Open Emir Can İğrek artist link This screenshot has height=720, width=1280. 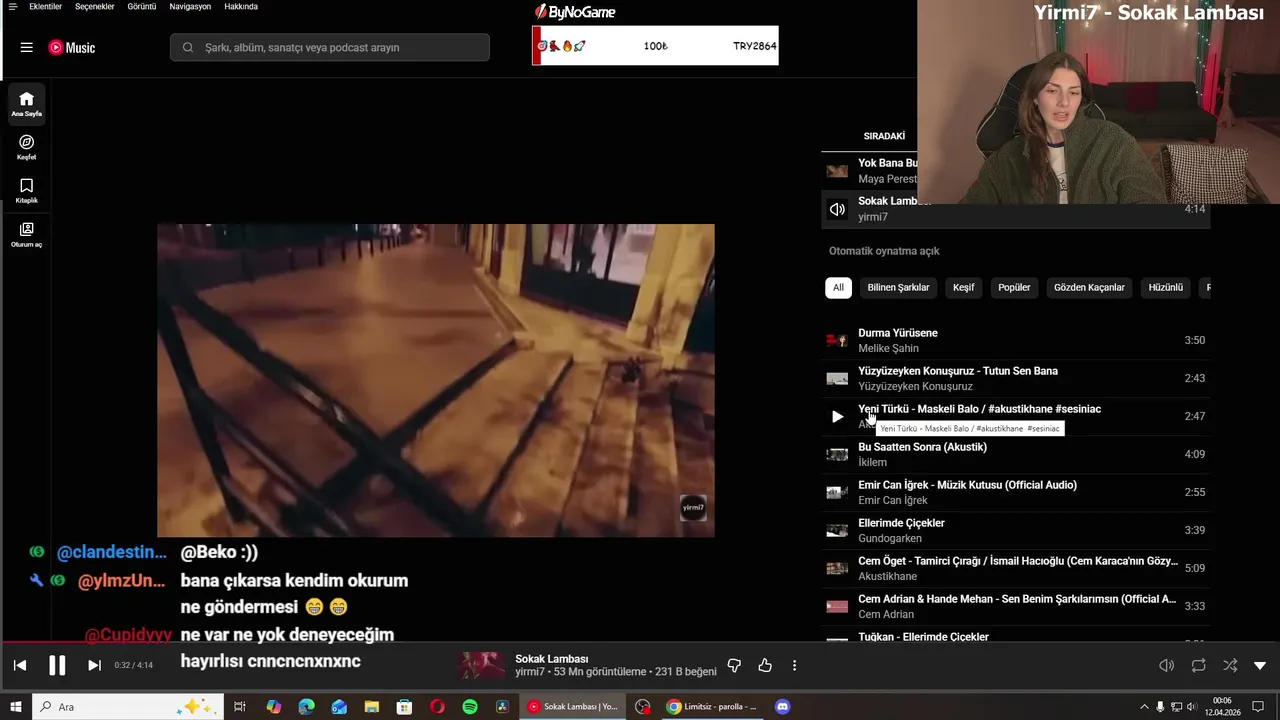point(893,500)
